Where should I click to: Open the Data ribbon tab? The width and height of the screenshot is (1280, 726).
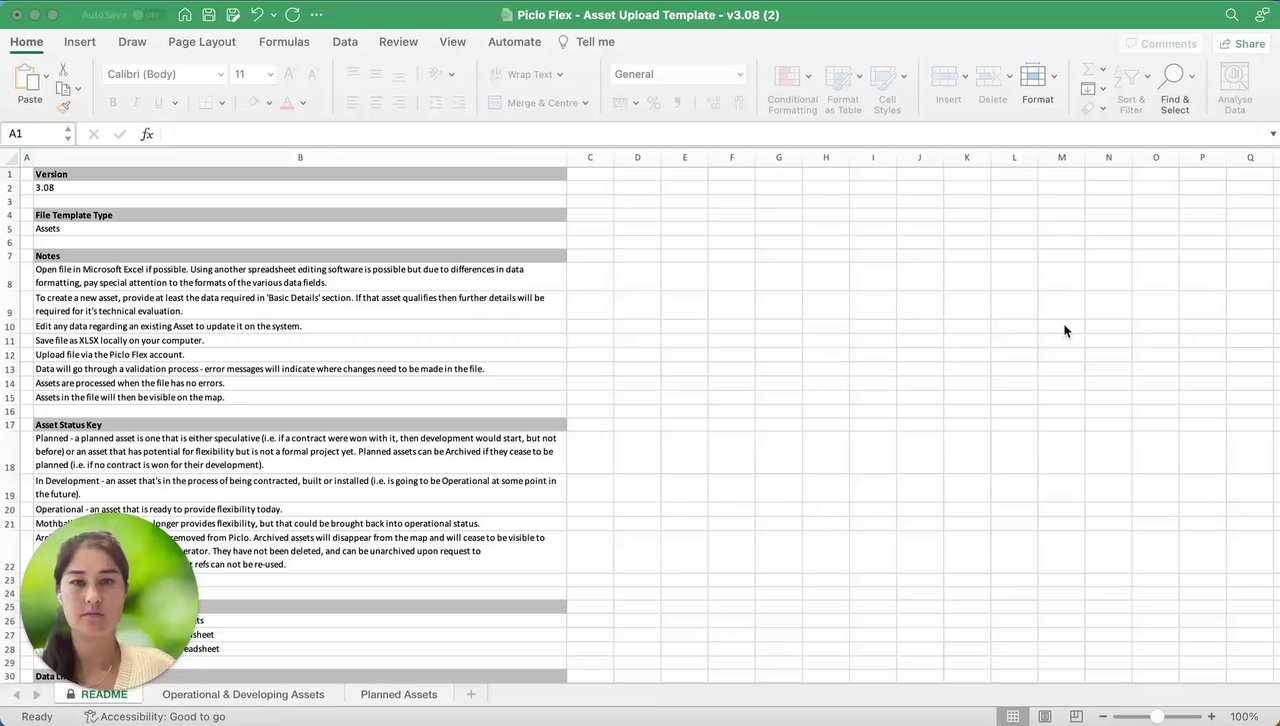point(345,42)
